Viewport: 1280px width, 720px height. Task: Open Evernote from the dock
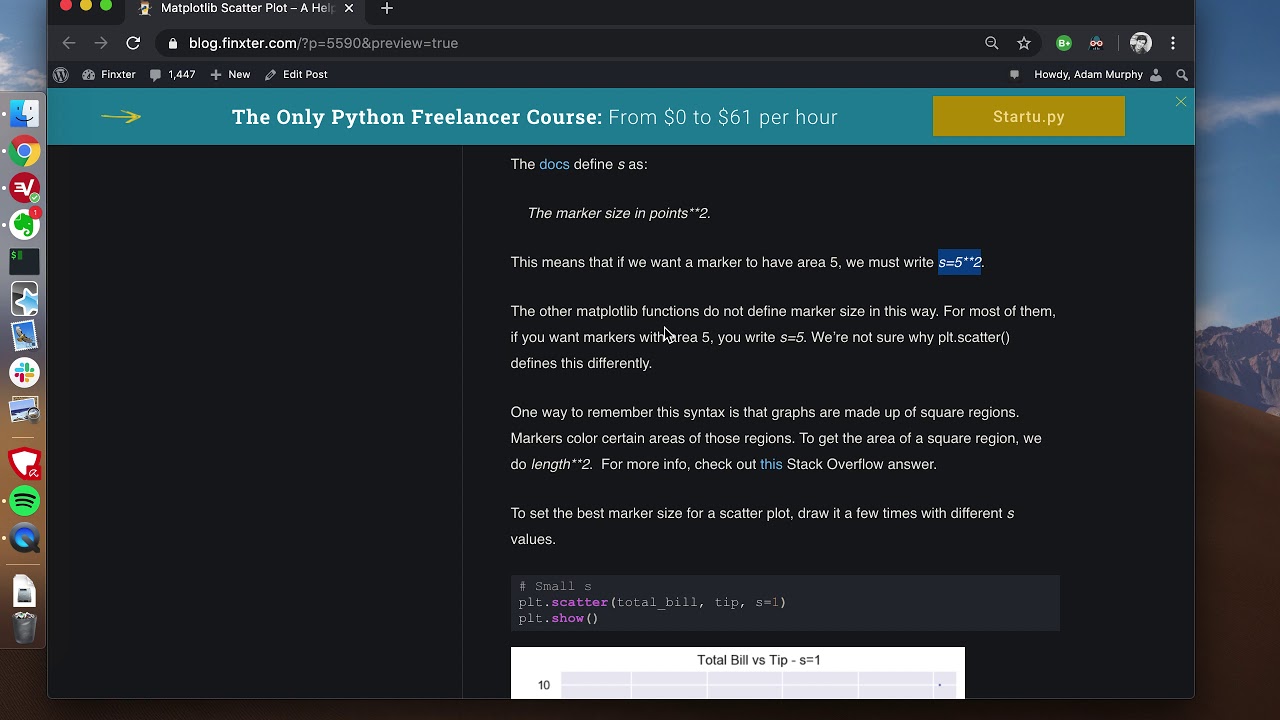click(x=25, y=225)
